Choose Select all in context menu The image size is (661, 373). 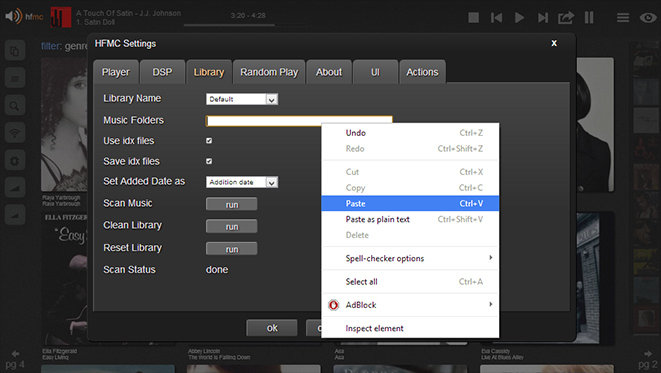(x=410, y=282)
